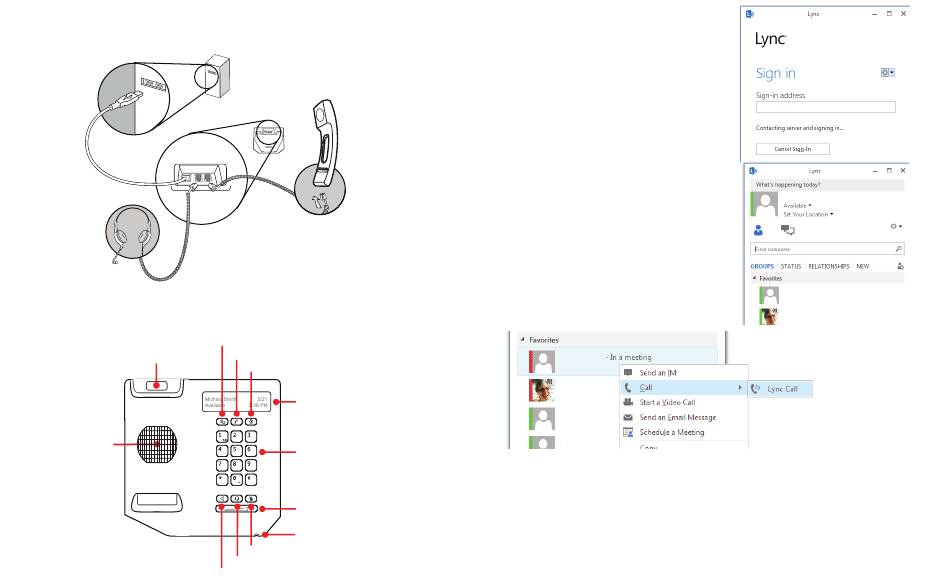Click the Find someone search box
Screen dimensions: 950x586
[827, 249]
